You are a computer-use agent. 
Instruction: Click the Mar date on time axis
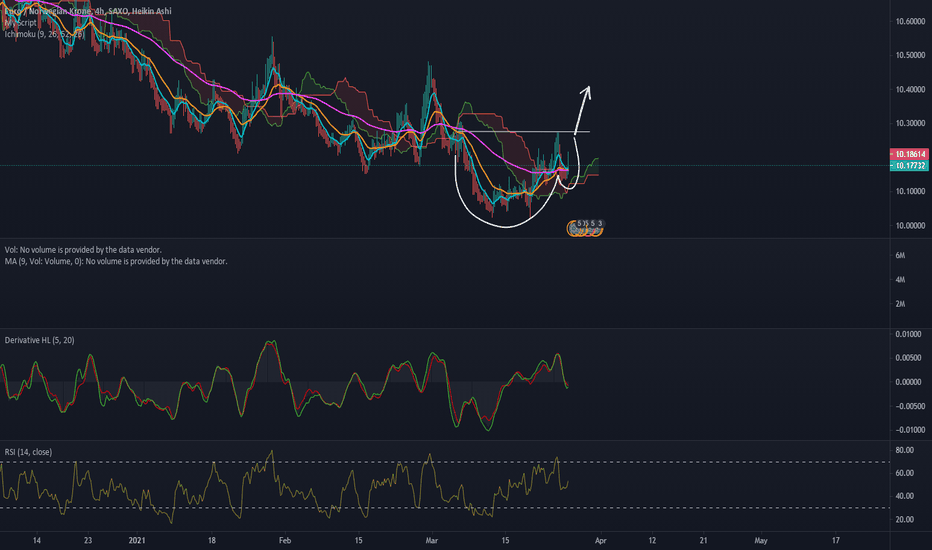[x=432, y=540]
